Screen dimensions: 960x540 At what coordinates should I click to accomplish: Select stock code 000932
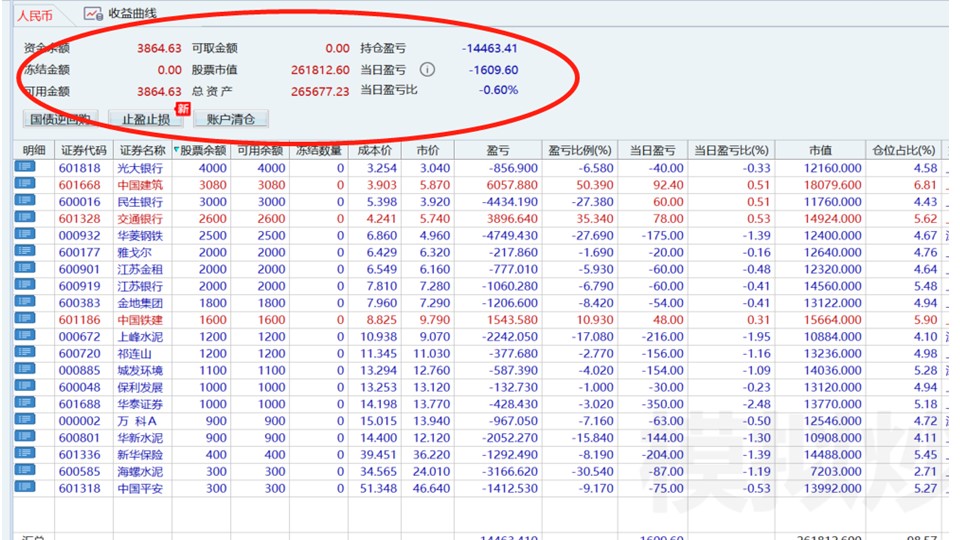[80, 236]
